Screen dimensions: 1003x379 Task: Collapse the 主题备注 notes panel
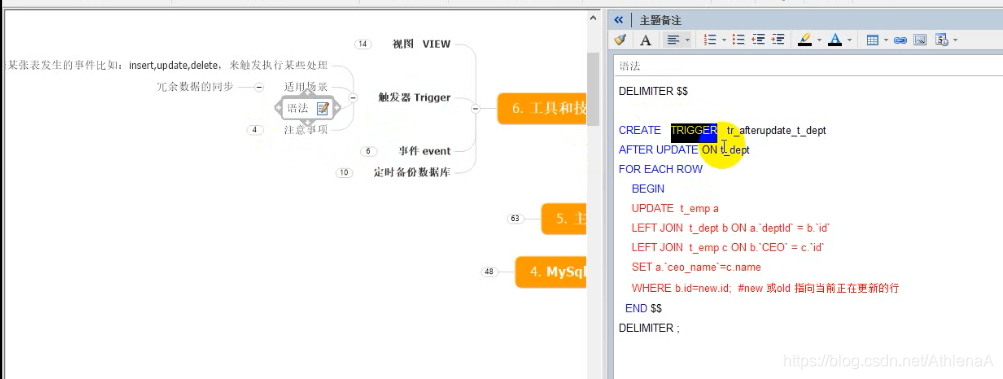pos(618,20)
